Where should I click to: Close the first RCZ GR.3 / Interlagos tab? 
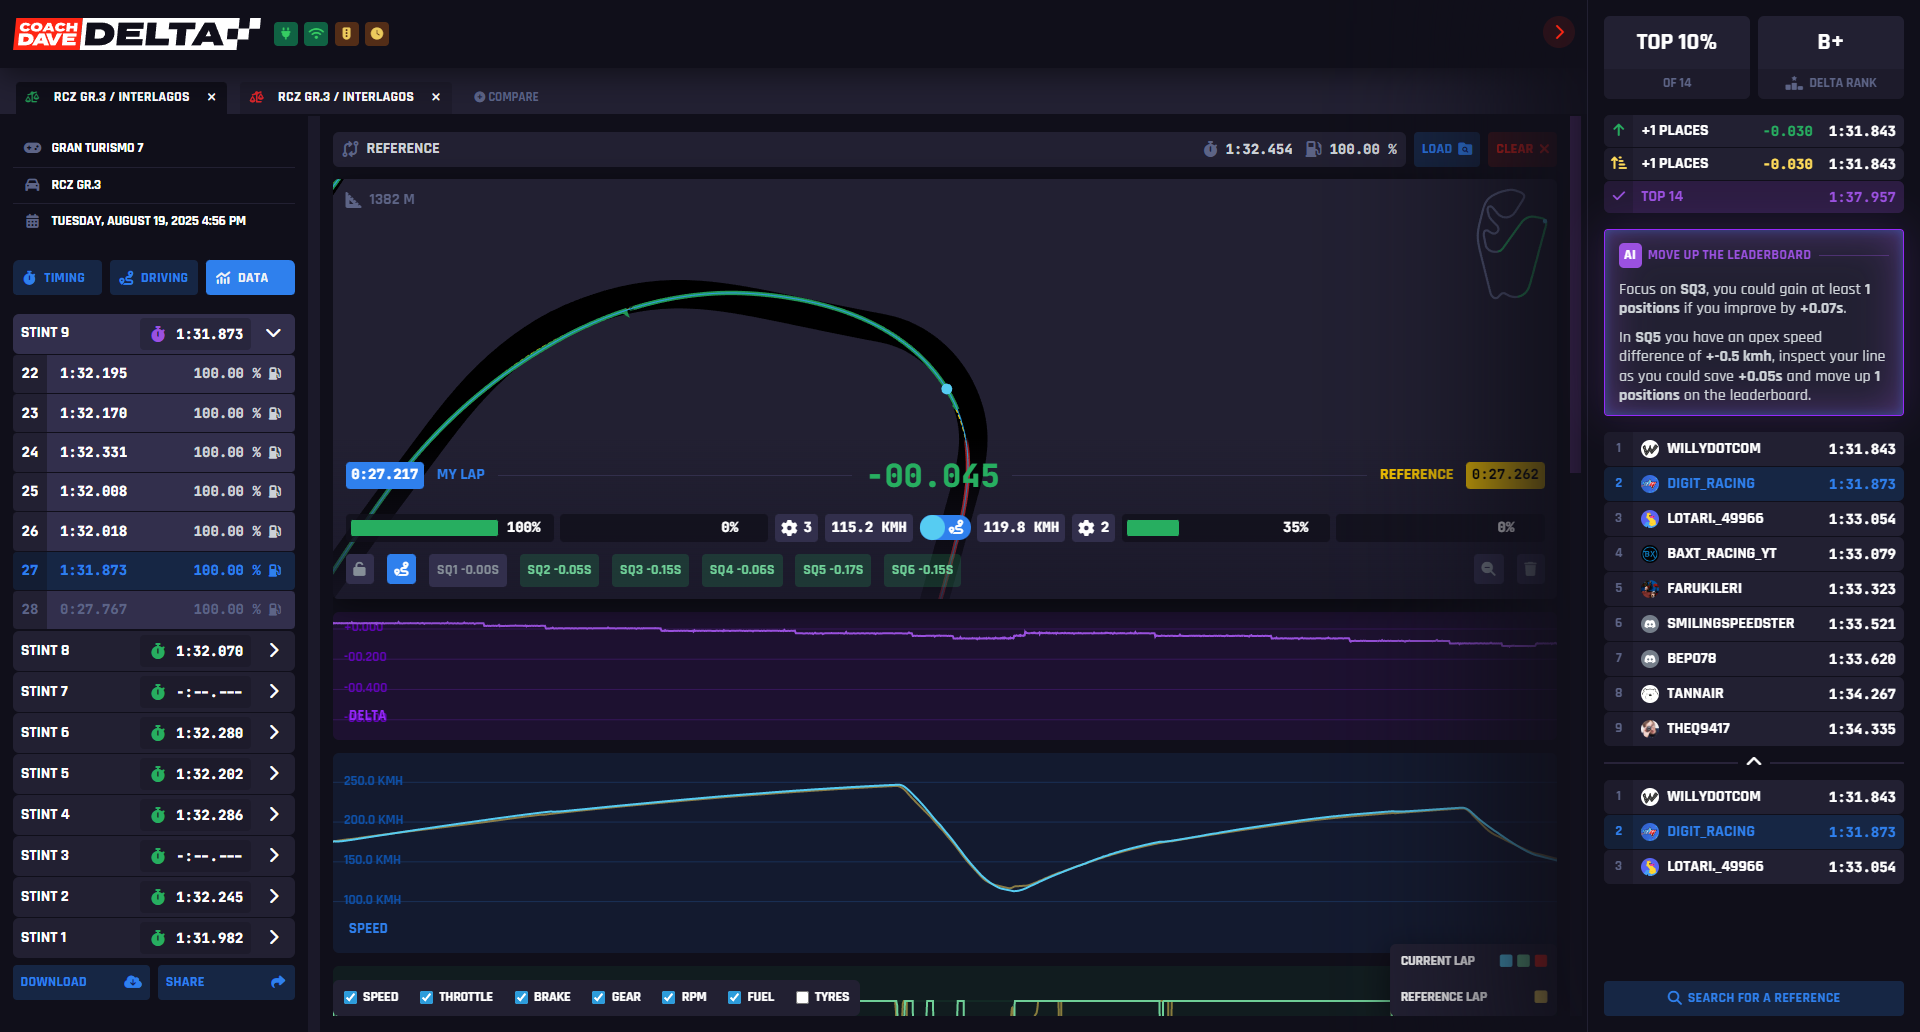click(x=212, y=97)
